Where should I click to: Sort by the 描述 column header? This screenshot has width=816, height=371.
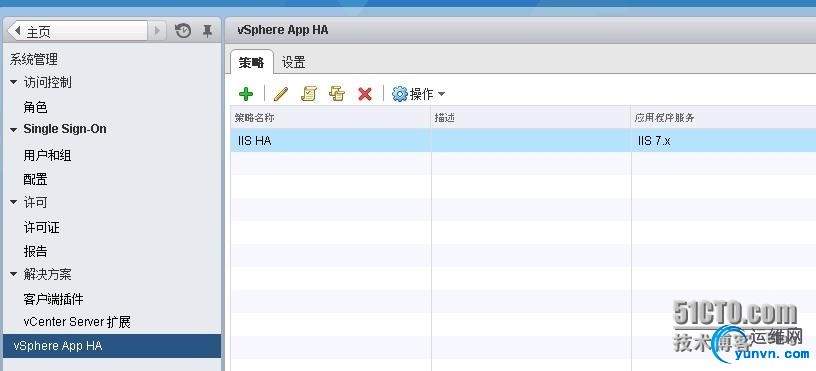531,118
